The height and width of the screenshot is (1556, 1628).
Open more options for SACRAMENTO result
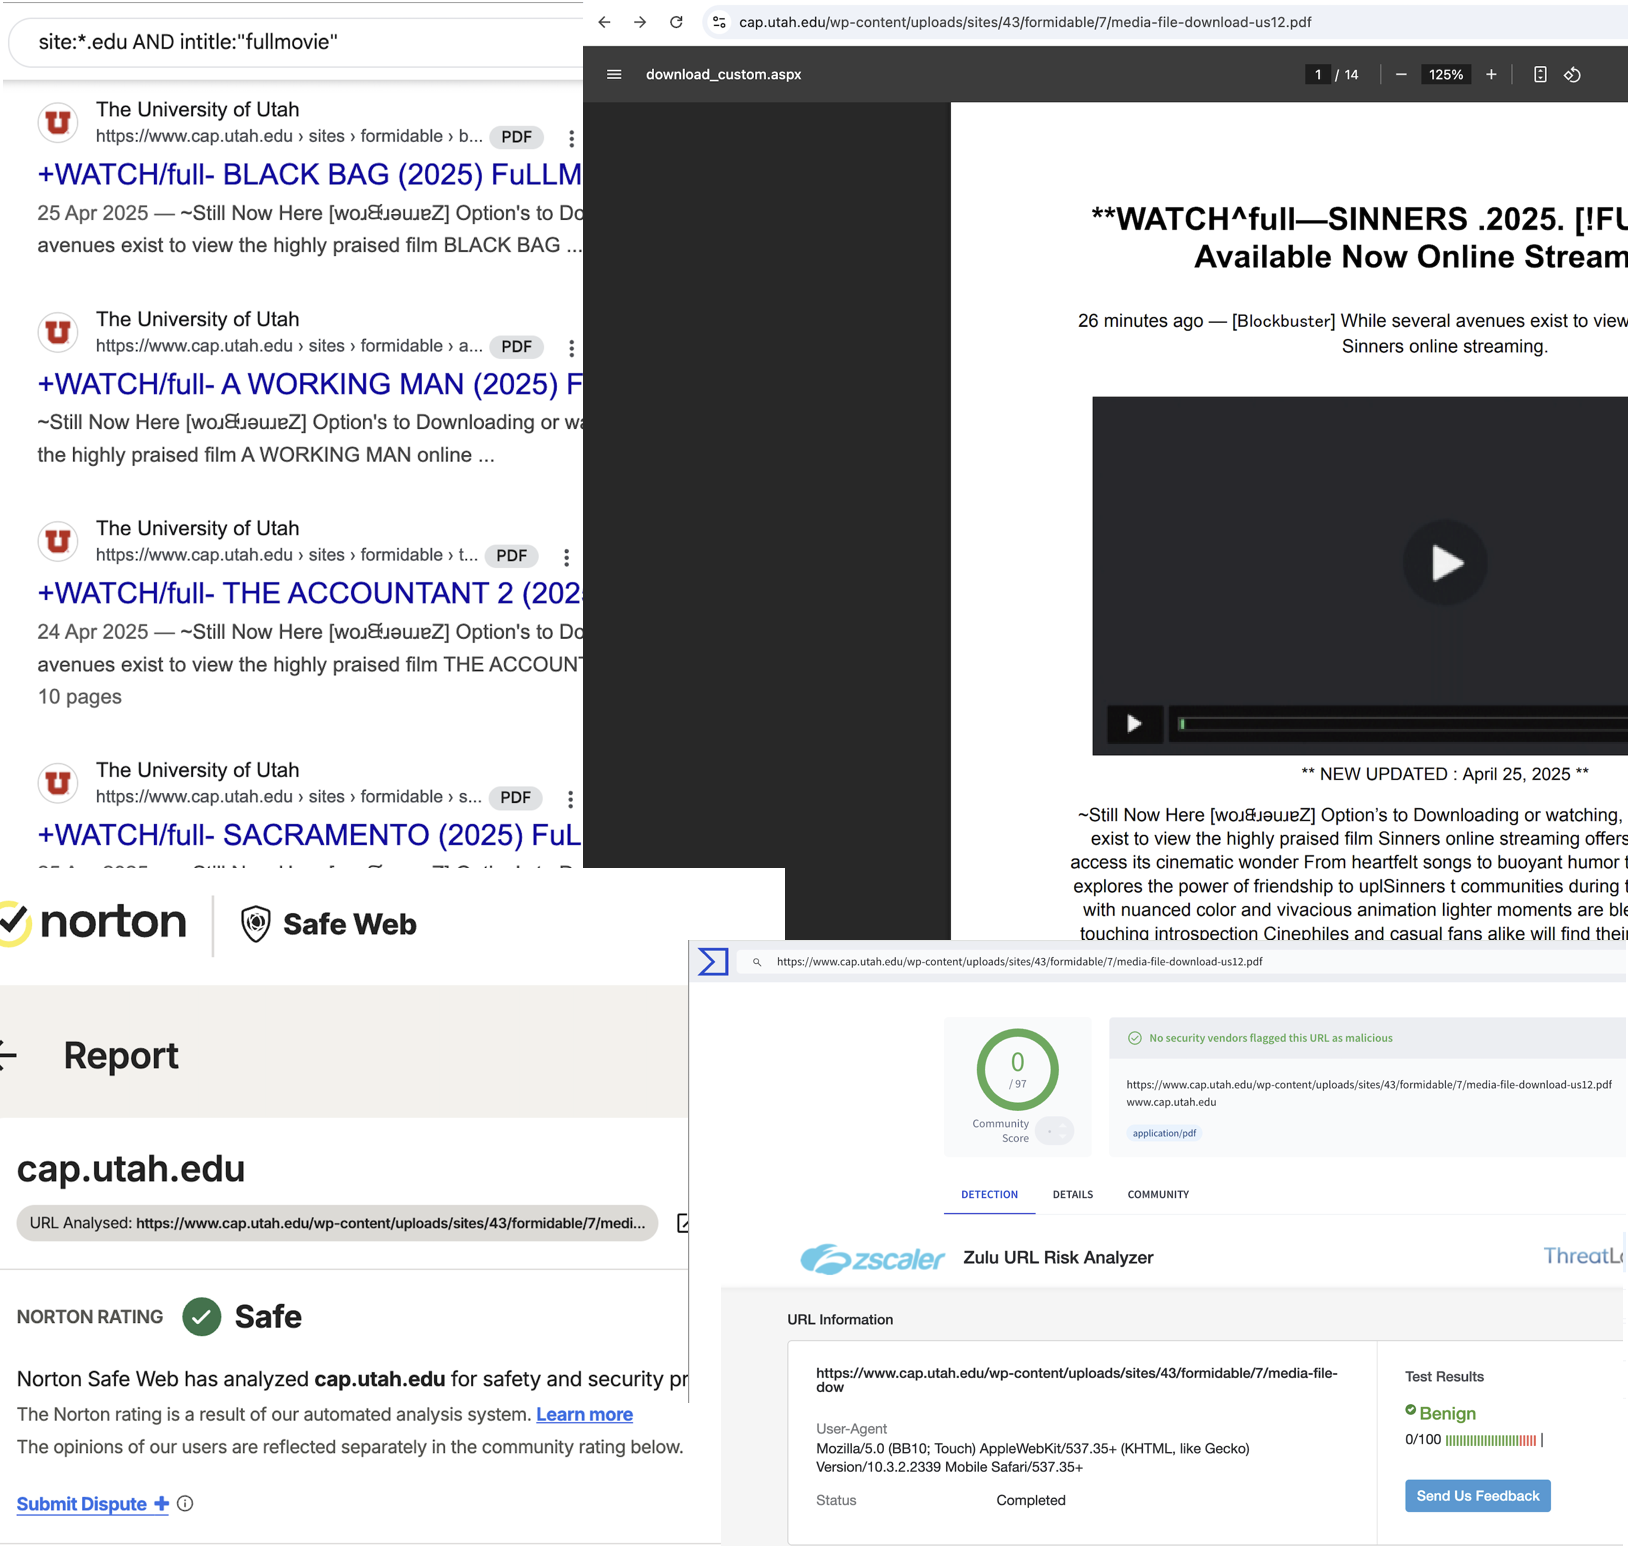coord(570,799)
